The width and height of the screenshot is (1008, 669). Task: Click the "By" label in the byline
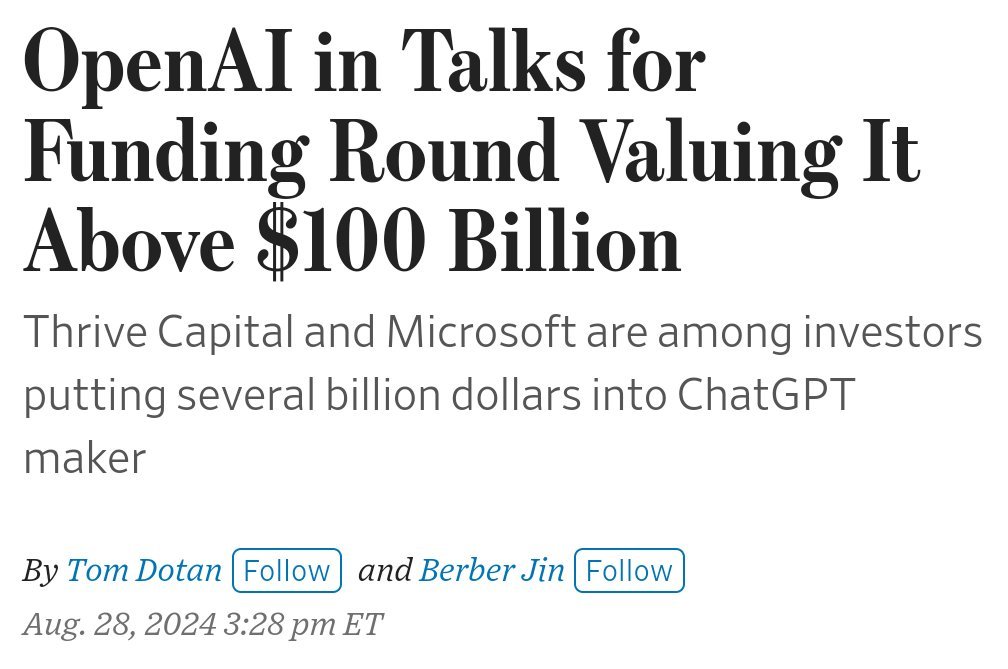pos(40,571)
